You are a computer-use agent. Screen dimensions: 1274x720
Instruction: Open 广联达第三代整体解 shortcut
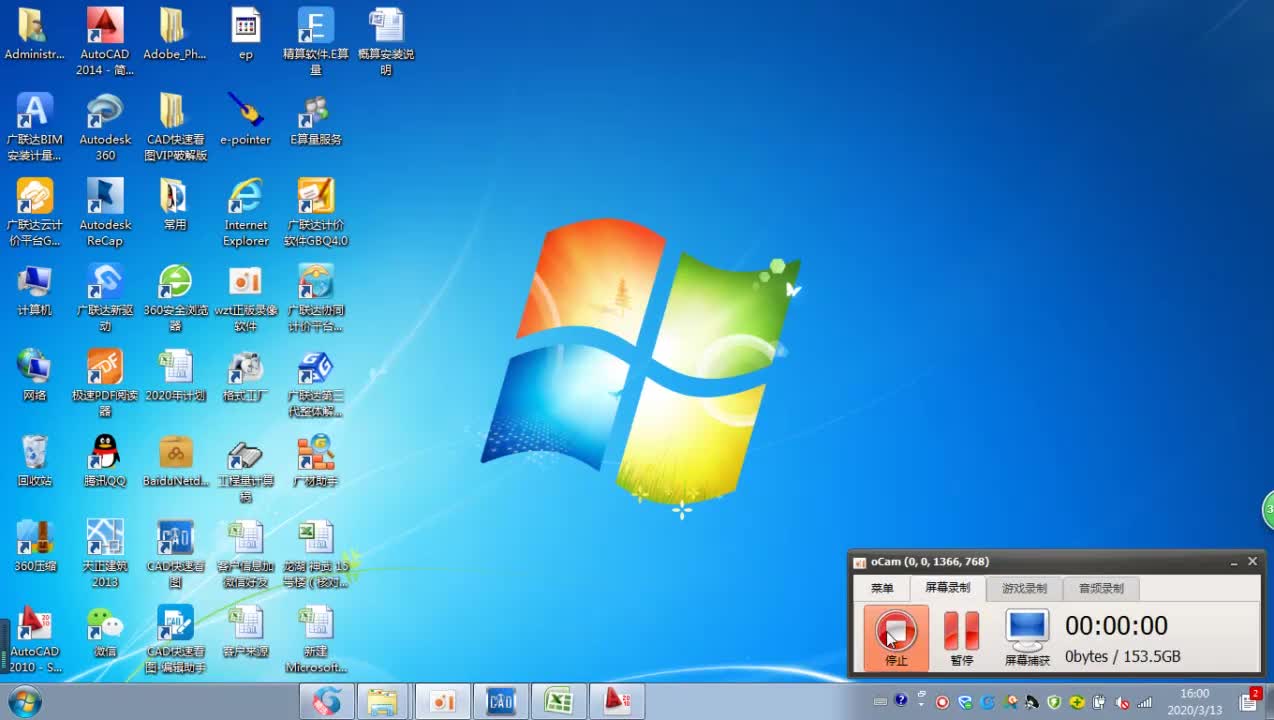tap(316, 382)
